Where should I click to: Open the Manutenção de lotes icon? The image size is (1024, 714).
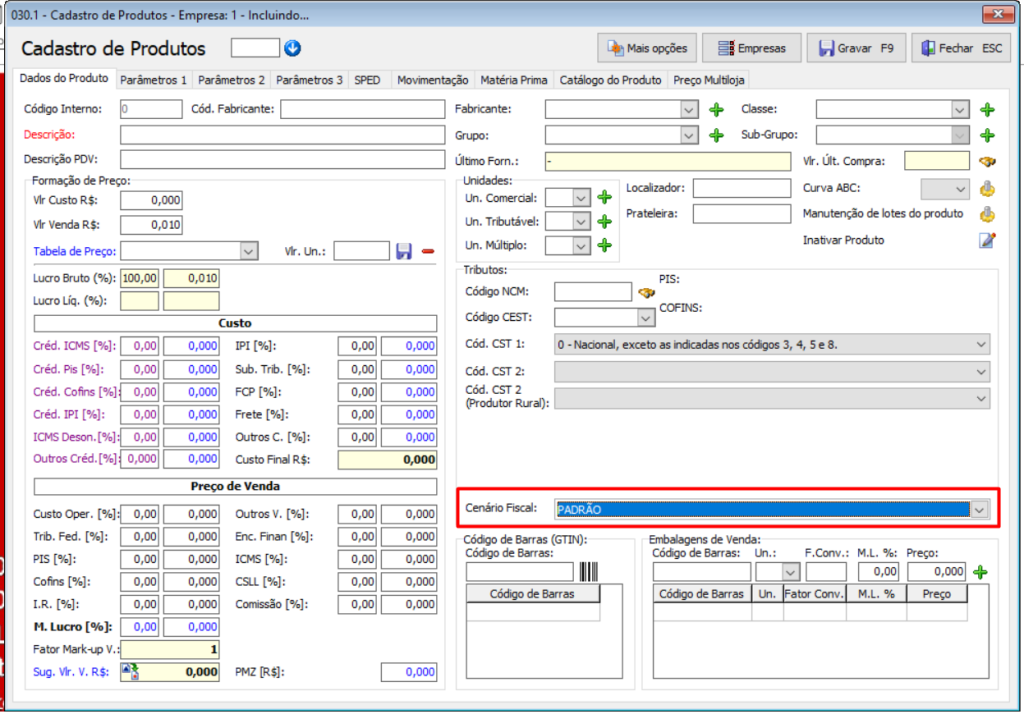pos(987,214)
